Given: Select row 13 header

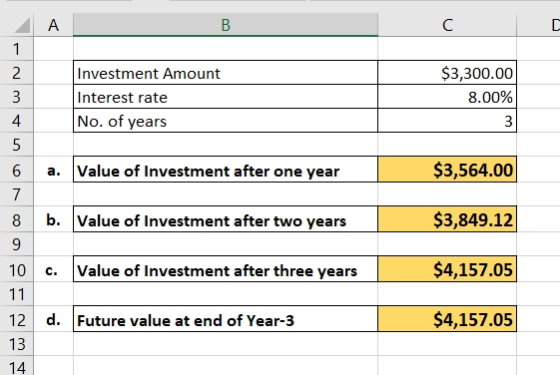Looking at the screenshot, I should 16,344.
